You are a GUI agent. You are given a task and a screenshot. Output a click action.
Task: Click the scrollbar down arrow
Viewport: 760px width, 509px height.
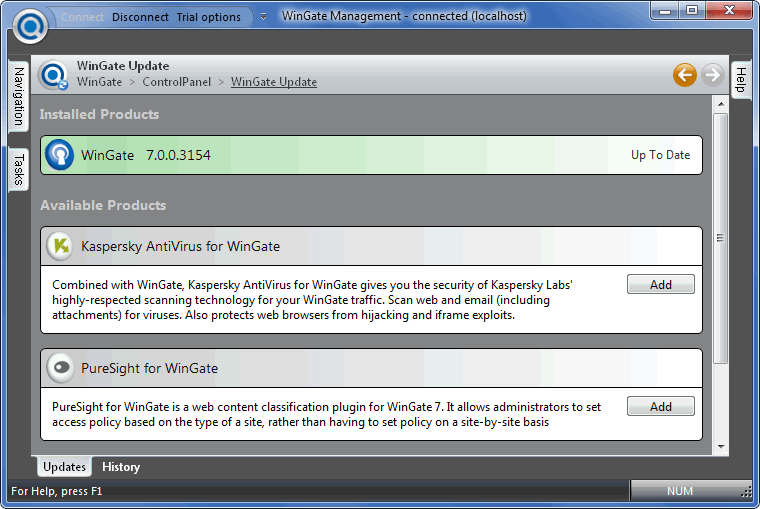coord(721,447)
